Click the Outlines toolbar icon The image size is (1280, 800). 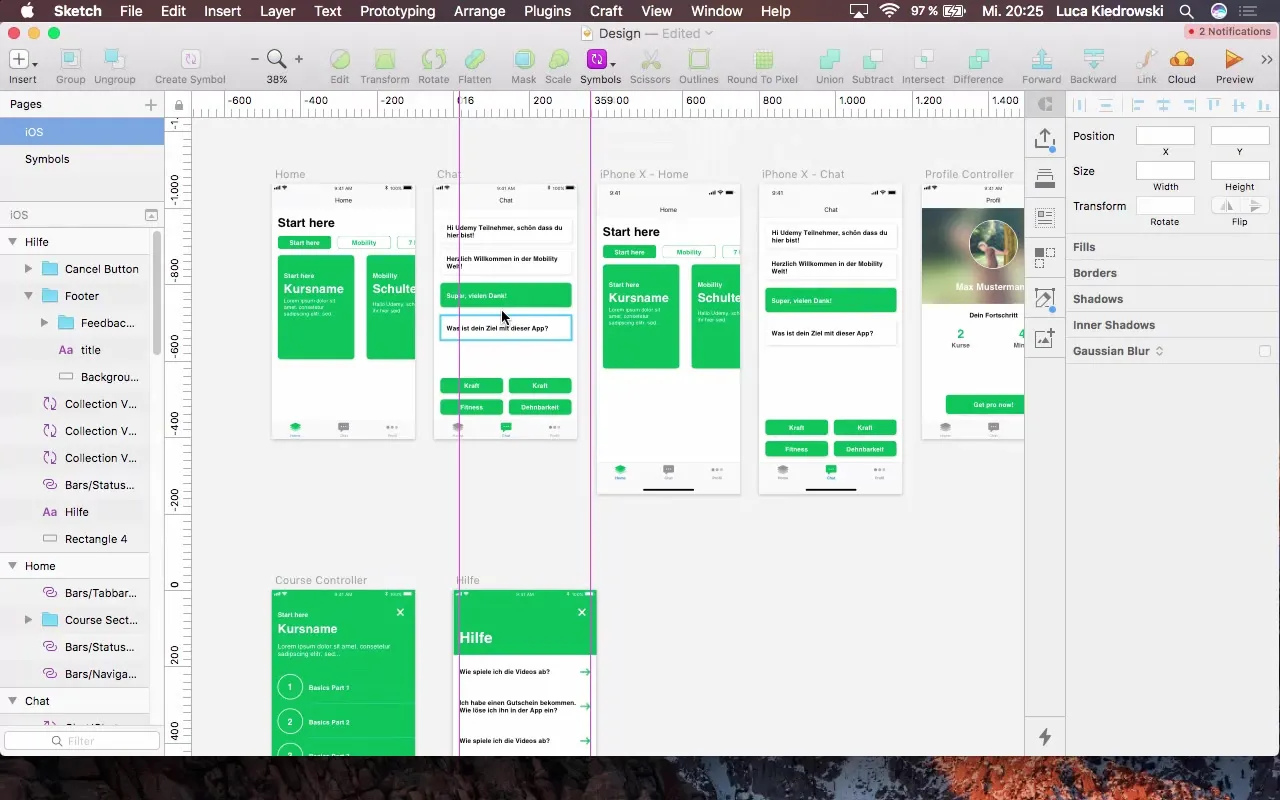tap(699, 60)
